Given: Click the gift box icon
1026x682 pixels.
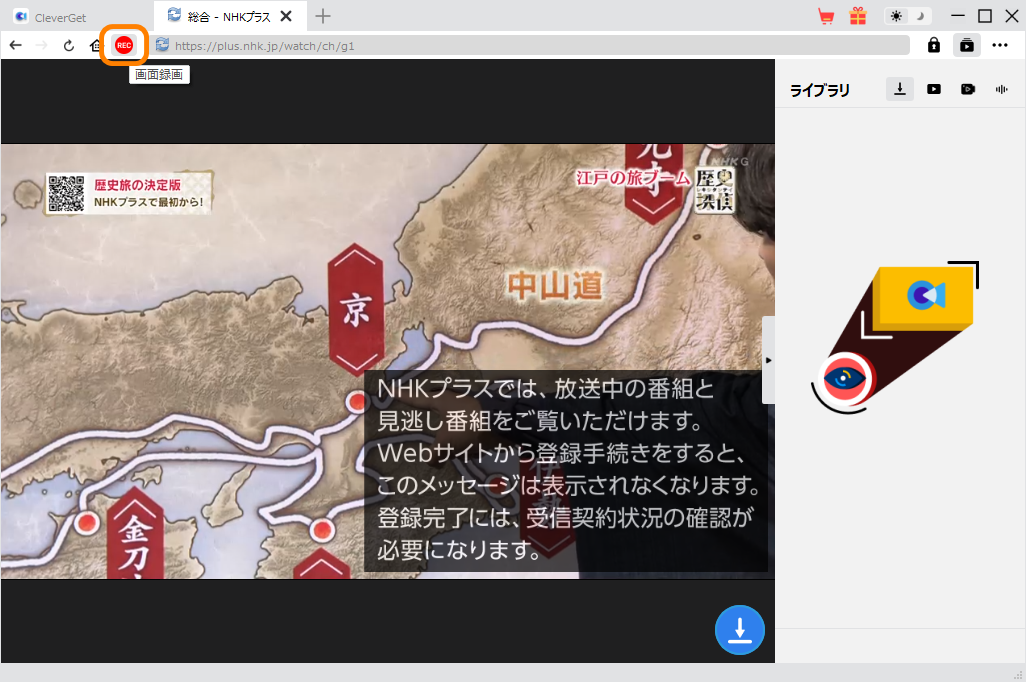Looking at the screenshot, I should click(x=858, y=16).
